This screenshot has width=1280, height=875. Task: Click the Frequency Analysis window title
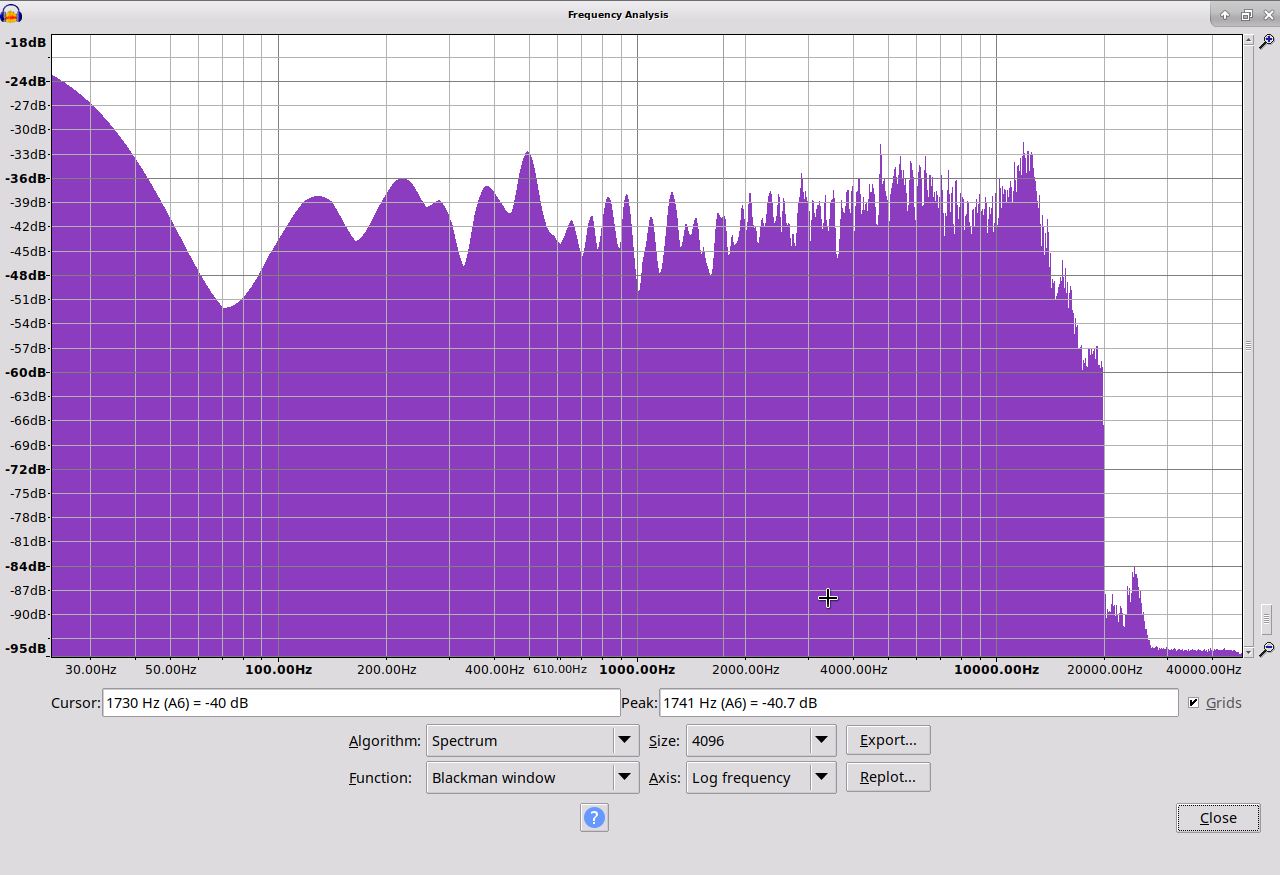(618, 14)
